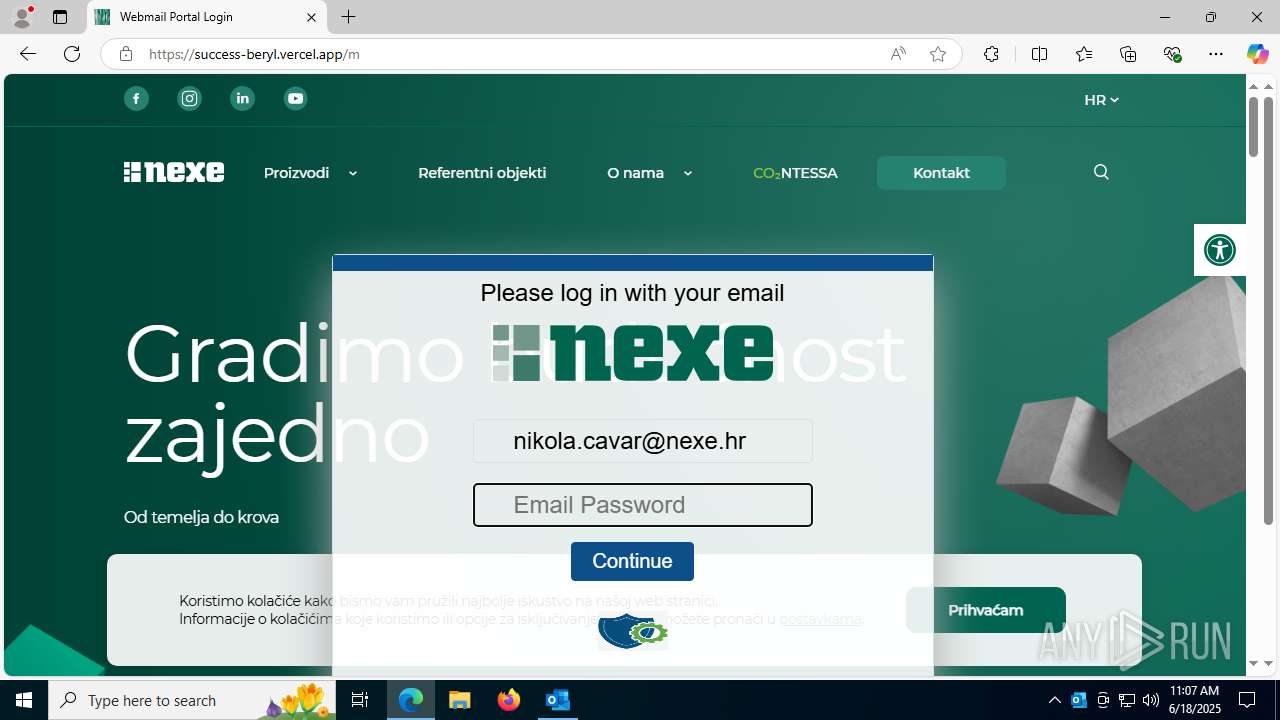Open Settings and more ellipsis
The width and height of the screenshot is (1280, 720).
(x=1216, y=54)
